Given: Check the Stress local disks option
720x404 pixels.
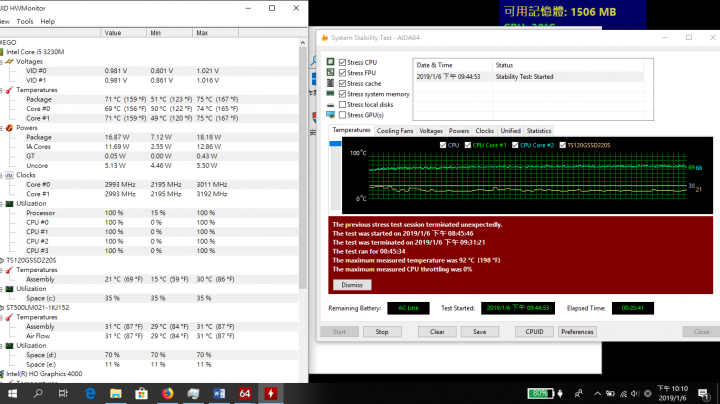Looking at the screenshot, I should click(x=343, y=104).
